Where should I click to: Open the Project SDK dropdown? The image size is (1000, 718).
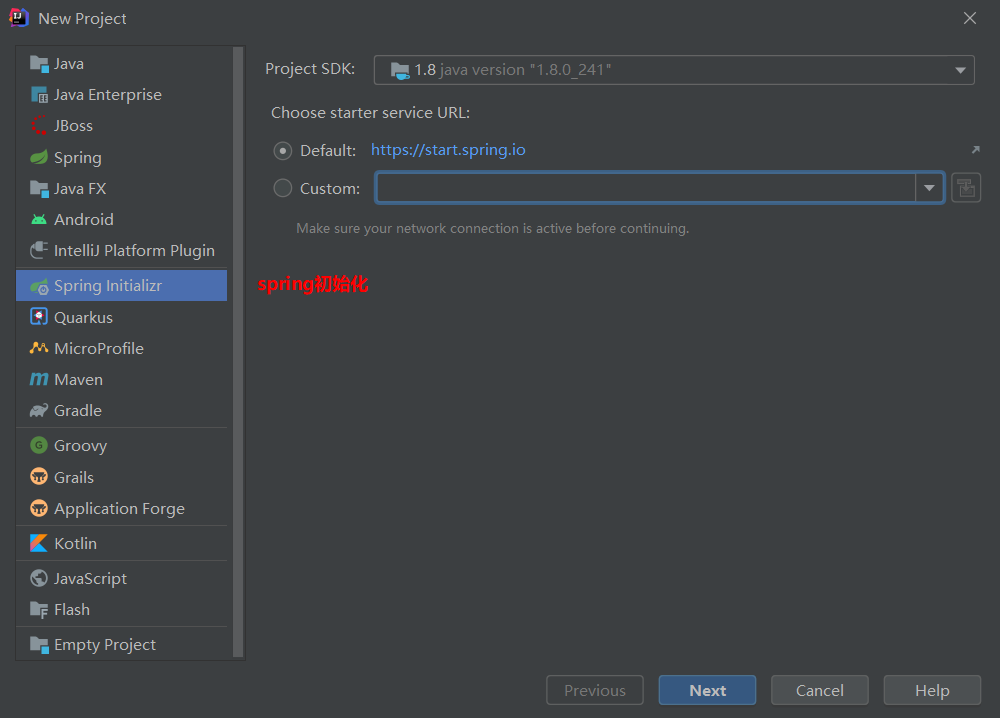(x=674, y=70)
